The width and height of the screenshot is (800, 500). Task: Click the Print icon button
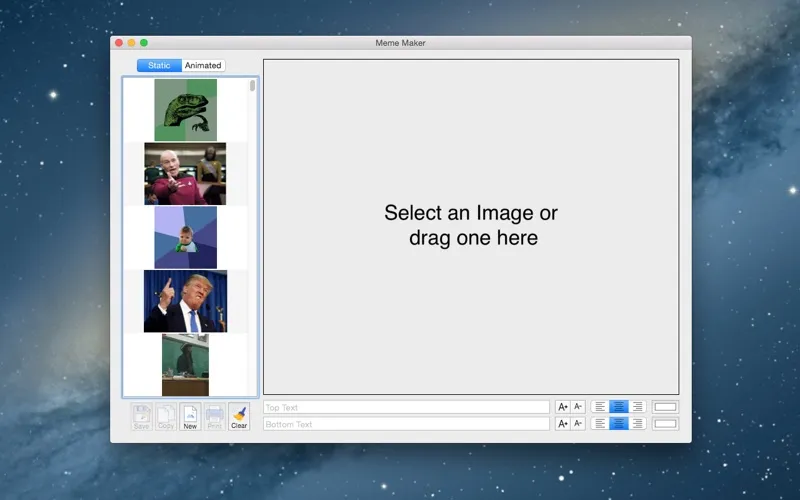click(214, 416)
